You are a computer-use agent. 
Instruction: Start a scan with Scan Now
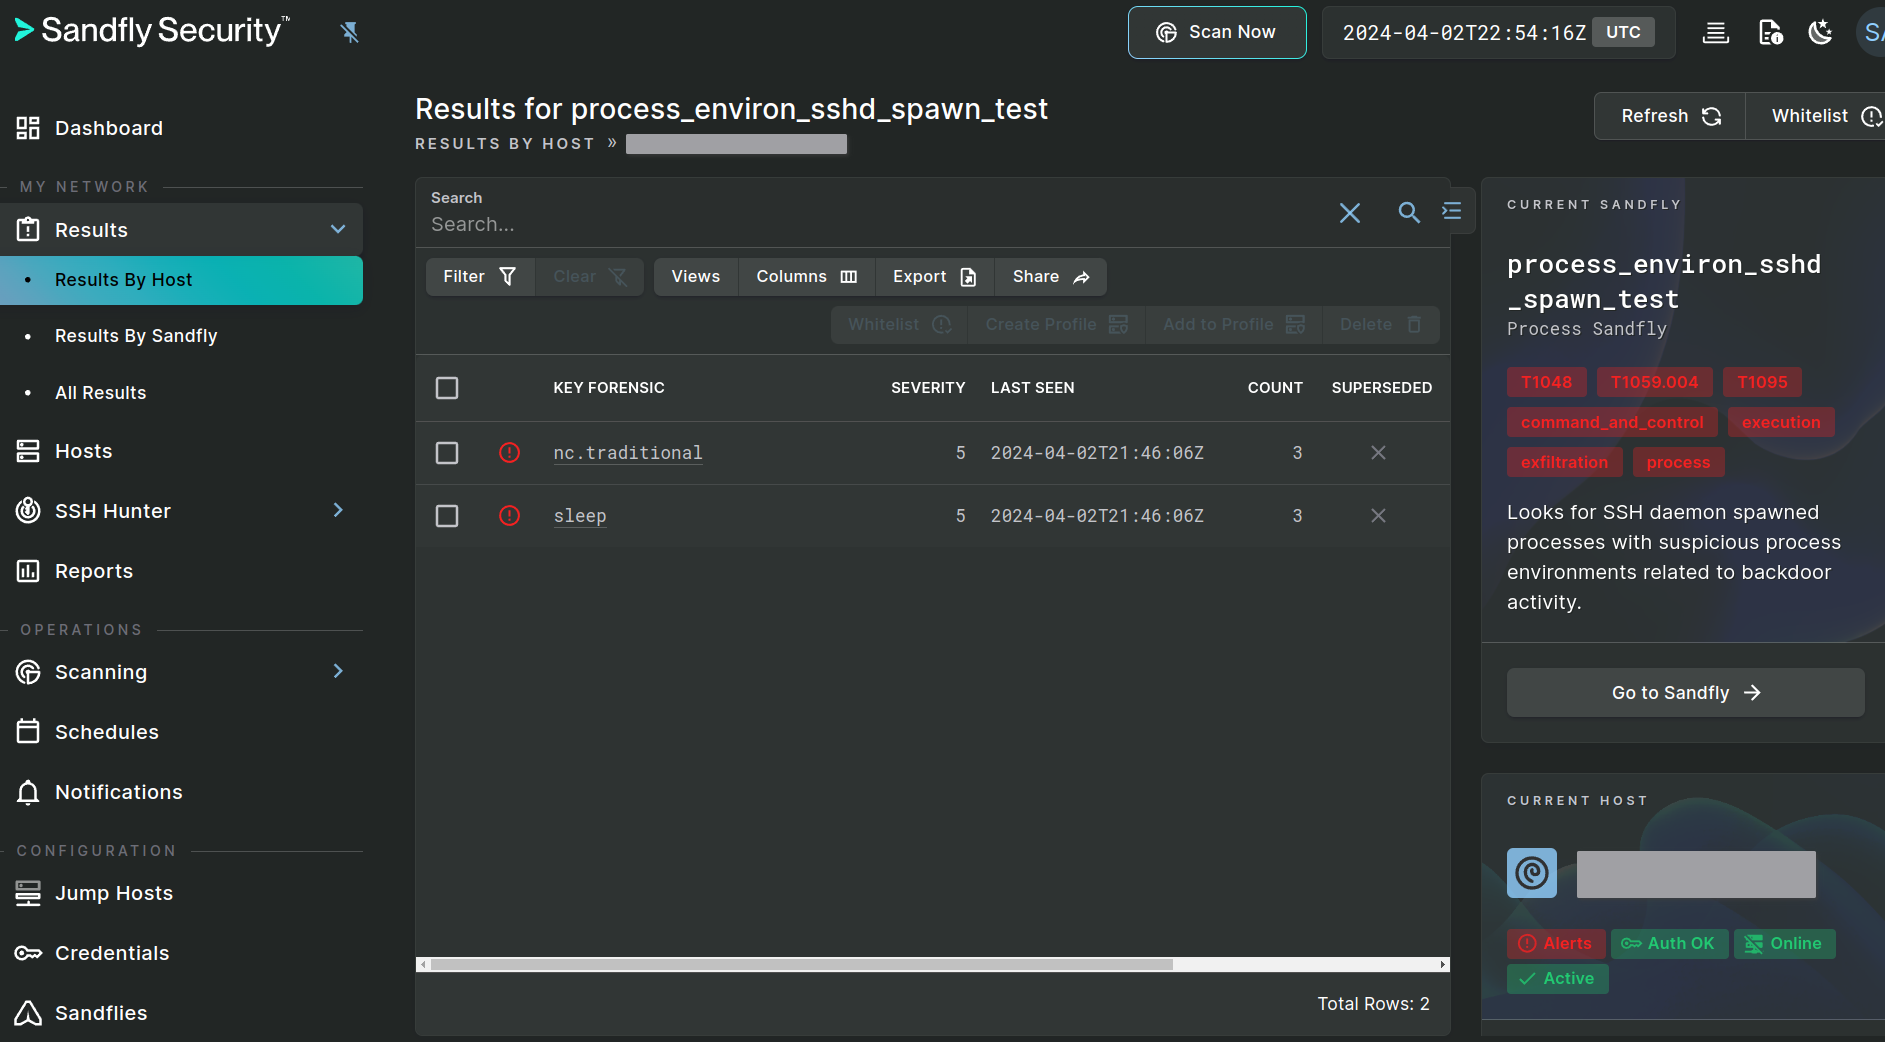click(x=1217, y=32)
